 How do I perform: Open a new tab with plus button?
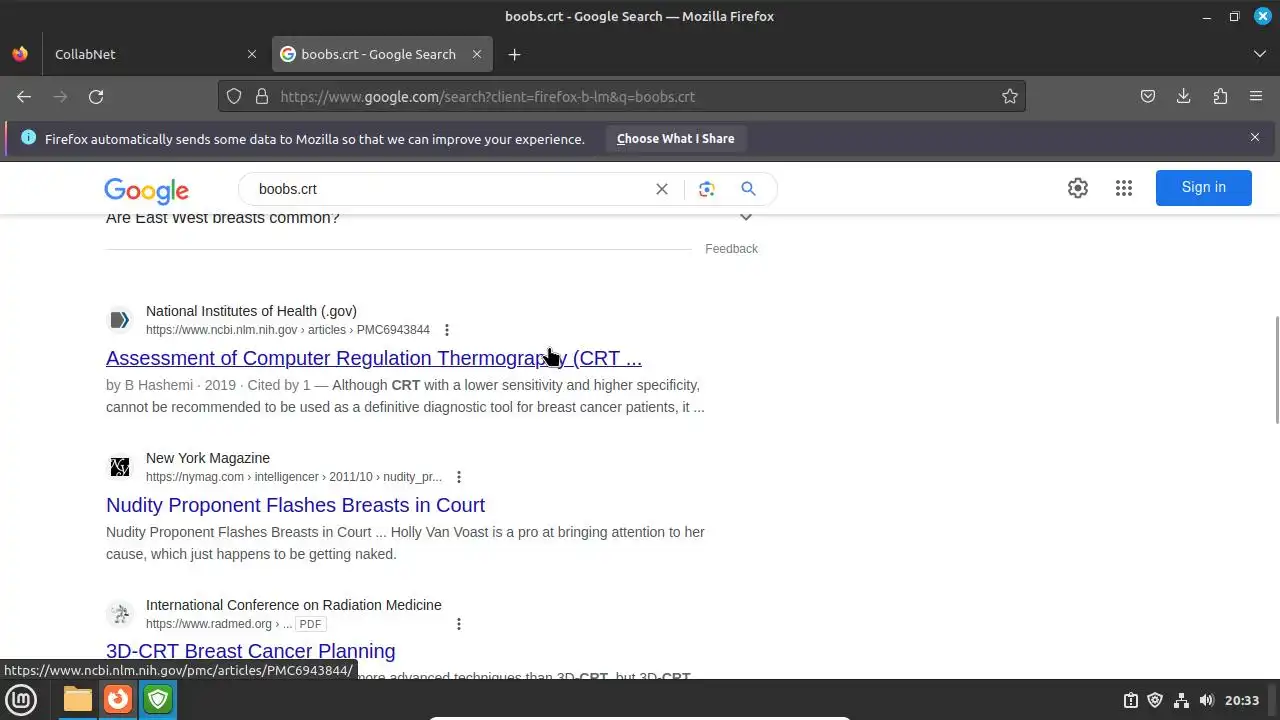(x=514, y=54)
